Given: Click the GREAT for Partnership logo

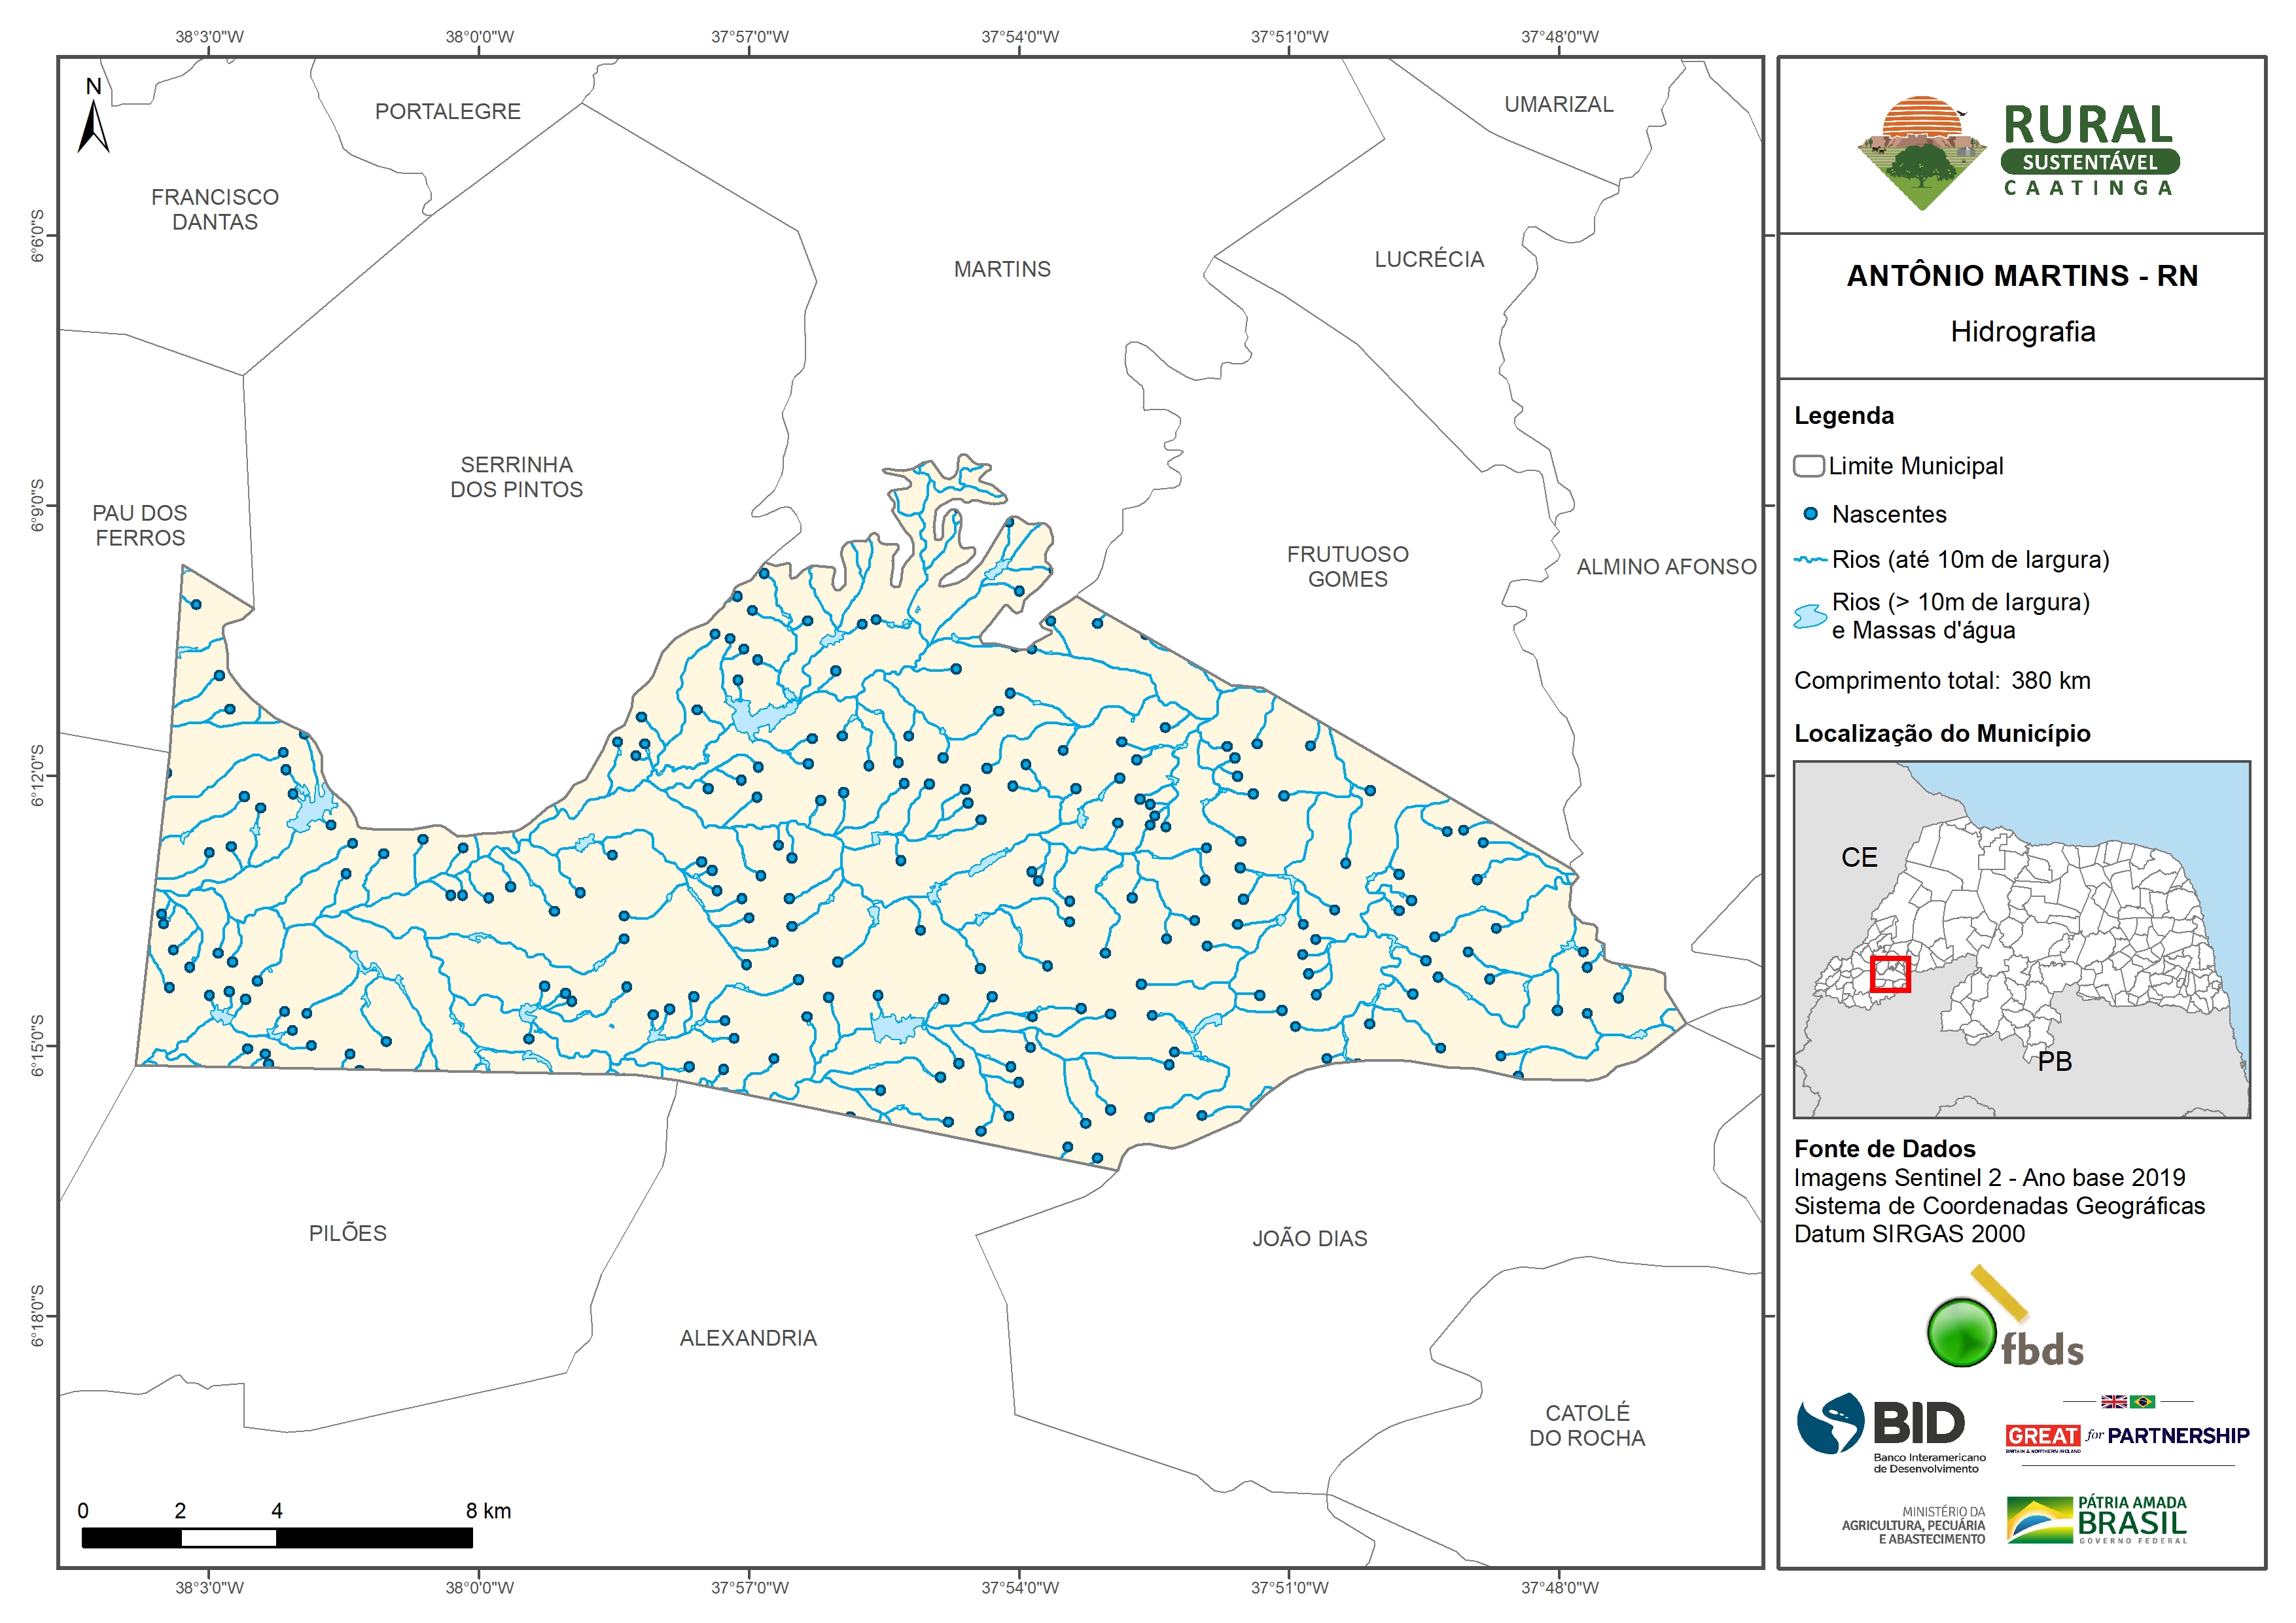Looking at the screenshot, I should [2127, 1435].
